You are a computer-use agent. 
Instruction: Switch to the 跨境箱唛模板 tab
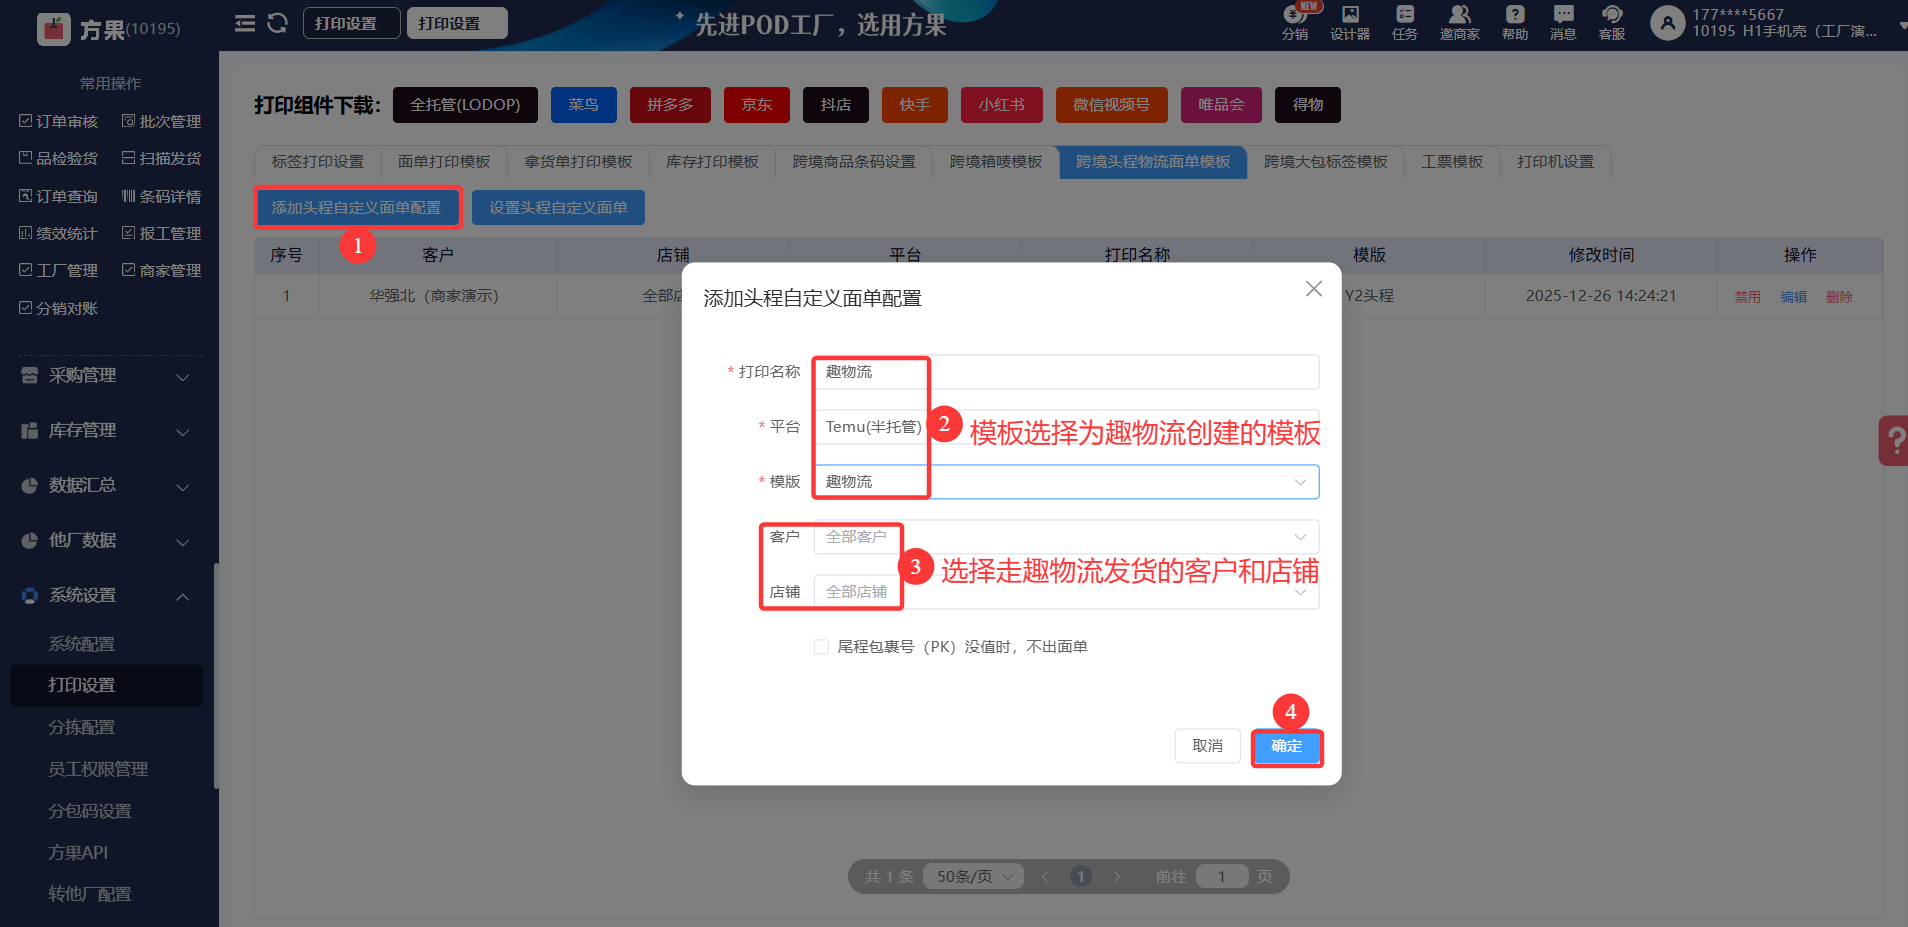point(996,162)
